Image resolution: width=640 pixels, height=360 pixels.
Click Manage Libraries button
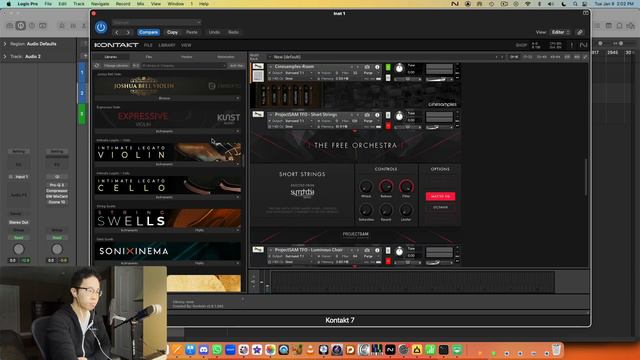coord(116,66)
